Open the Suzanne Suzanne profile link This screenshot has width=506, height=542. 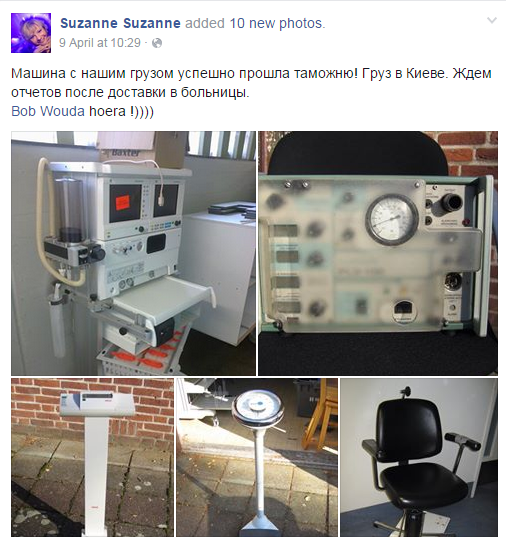pyautogui.click(x=120, y=23)
